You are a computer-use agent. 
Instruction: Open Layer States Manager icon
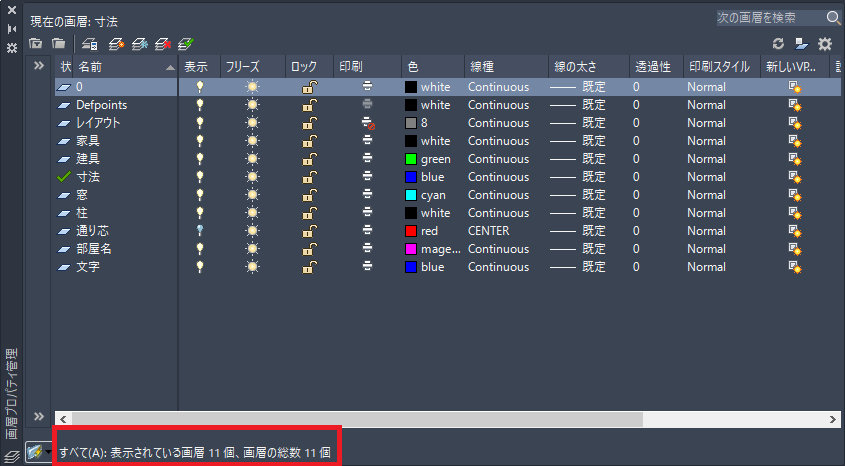click(x=89, y=44)
